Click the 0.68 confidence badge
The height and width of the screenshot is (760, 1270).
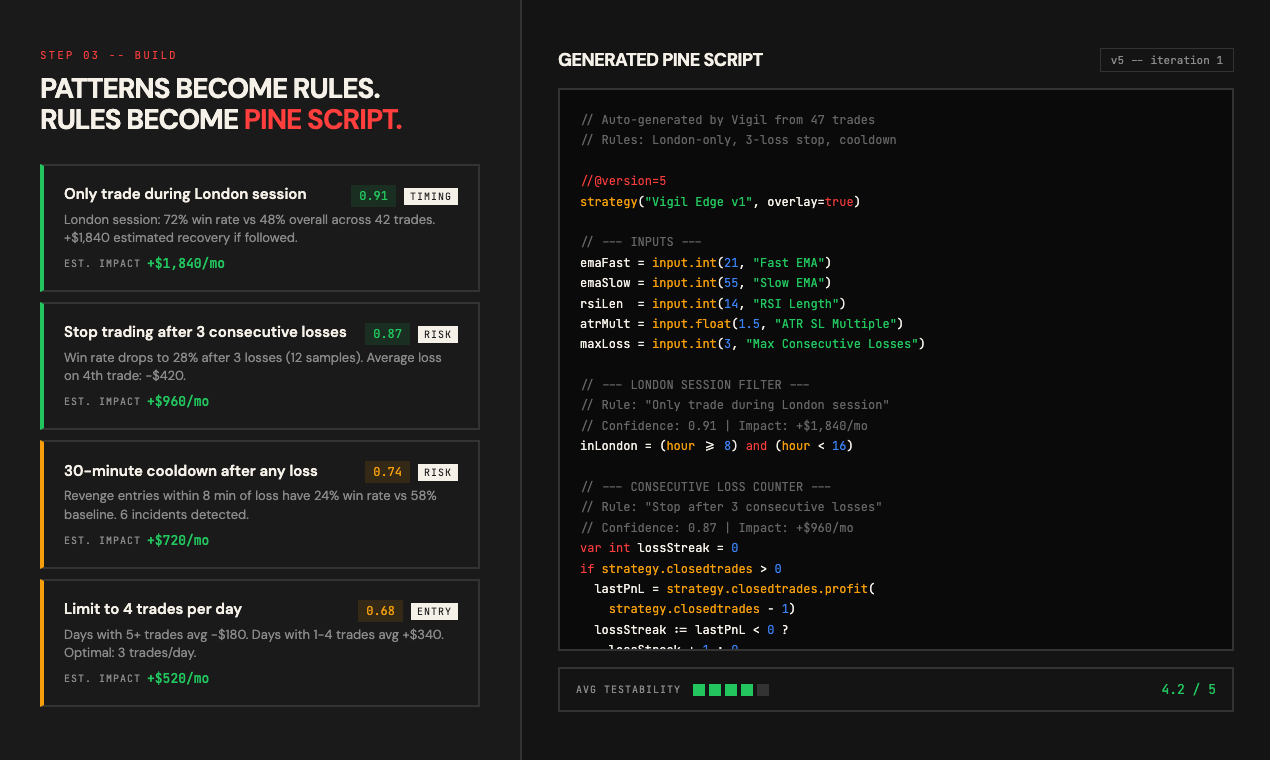click(x=381, y=611)
